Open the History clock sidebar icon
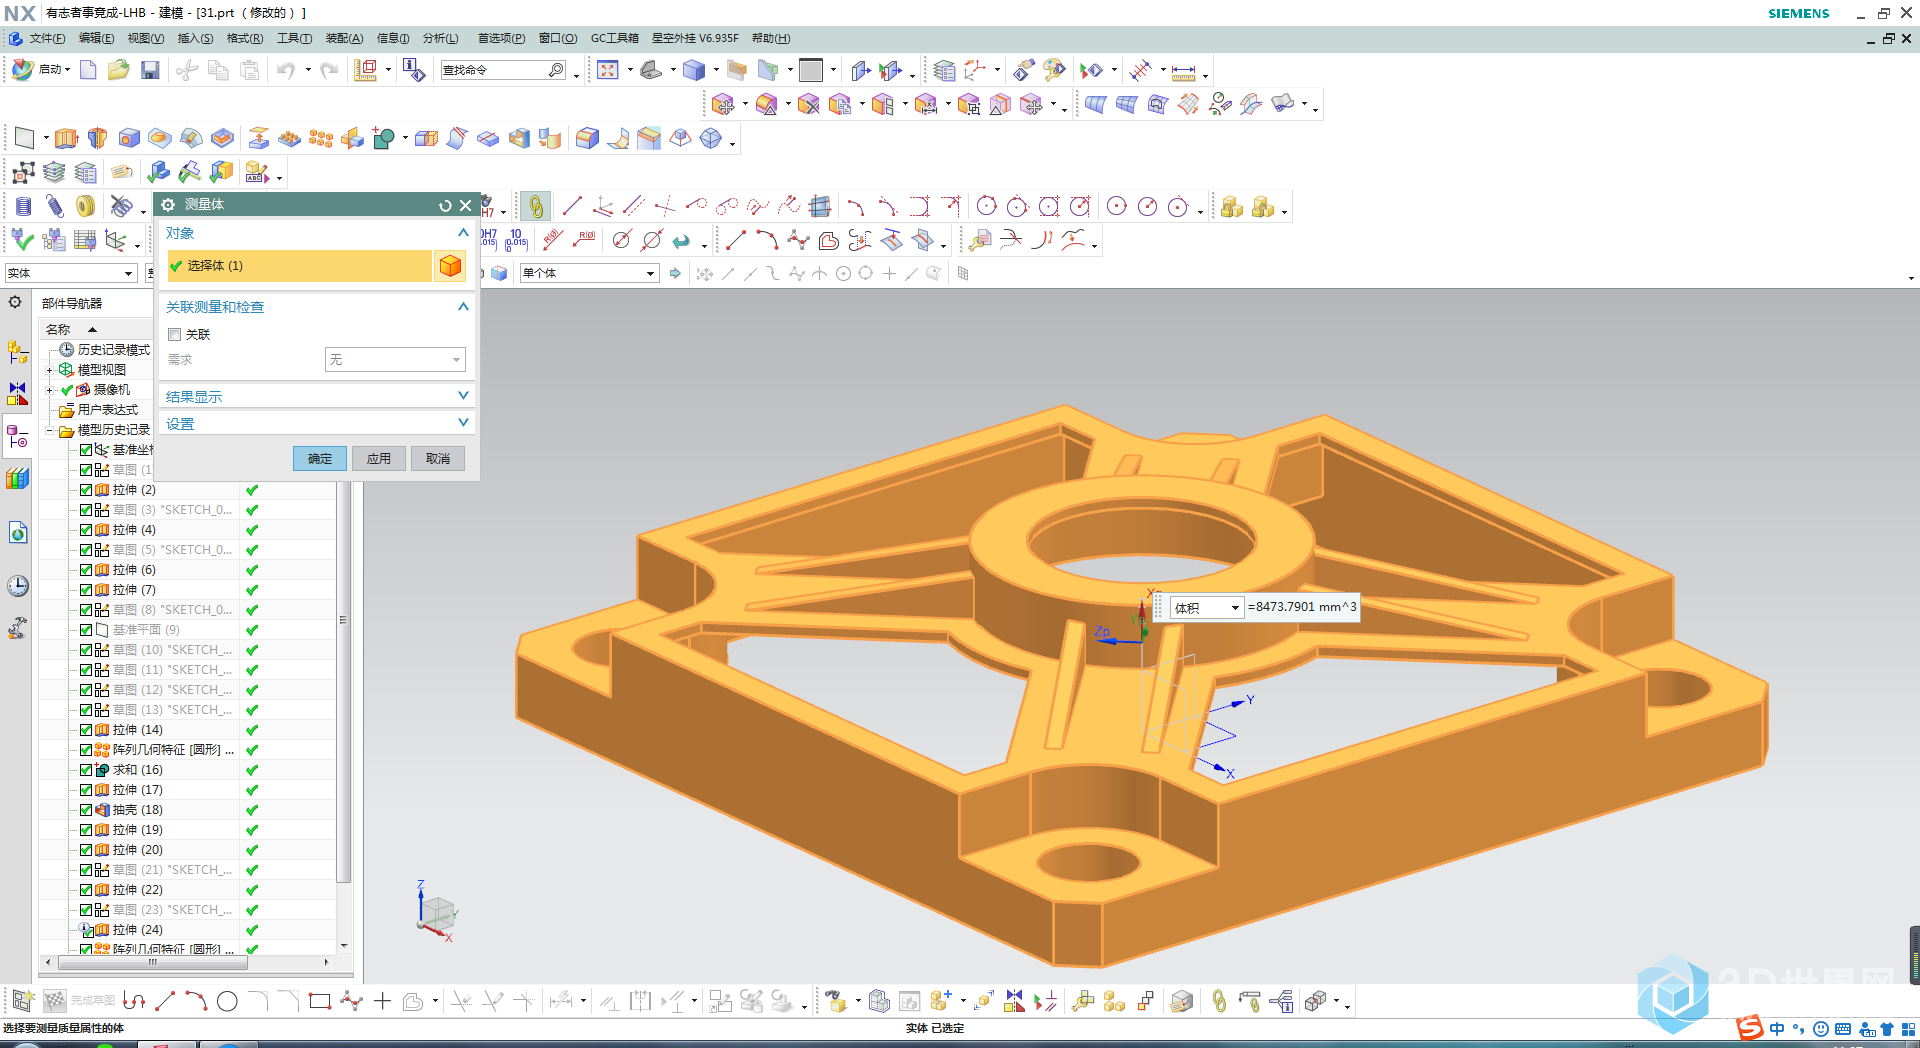Image resolution: width=1920 pixels, height=1048 pixels. coord(18,586)
